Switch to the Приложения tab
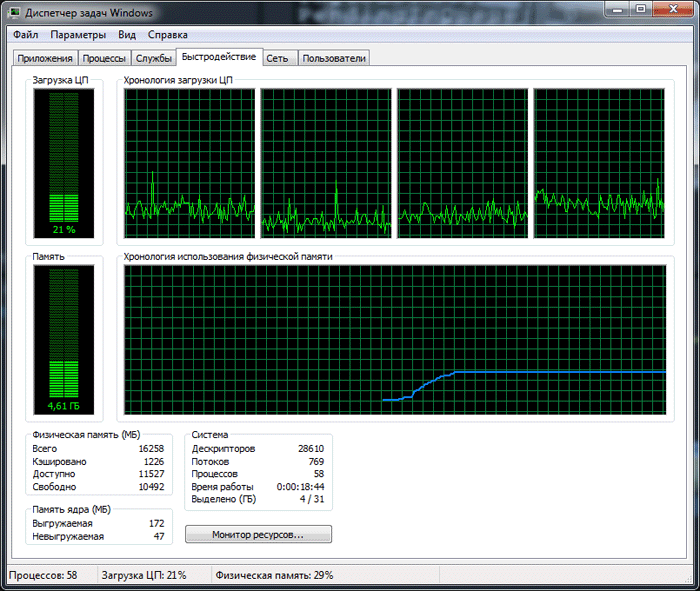700x591 pixels. click(x=45, y=58)
